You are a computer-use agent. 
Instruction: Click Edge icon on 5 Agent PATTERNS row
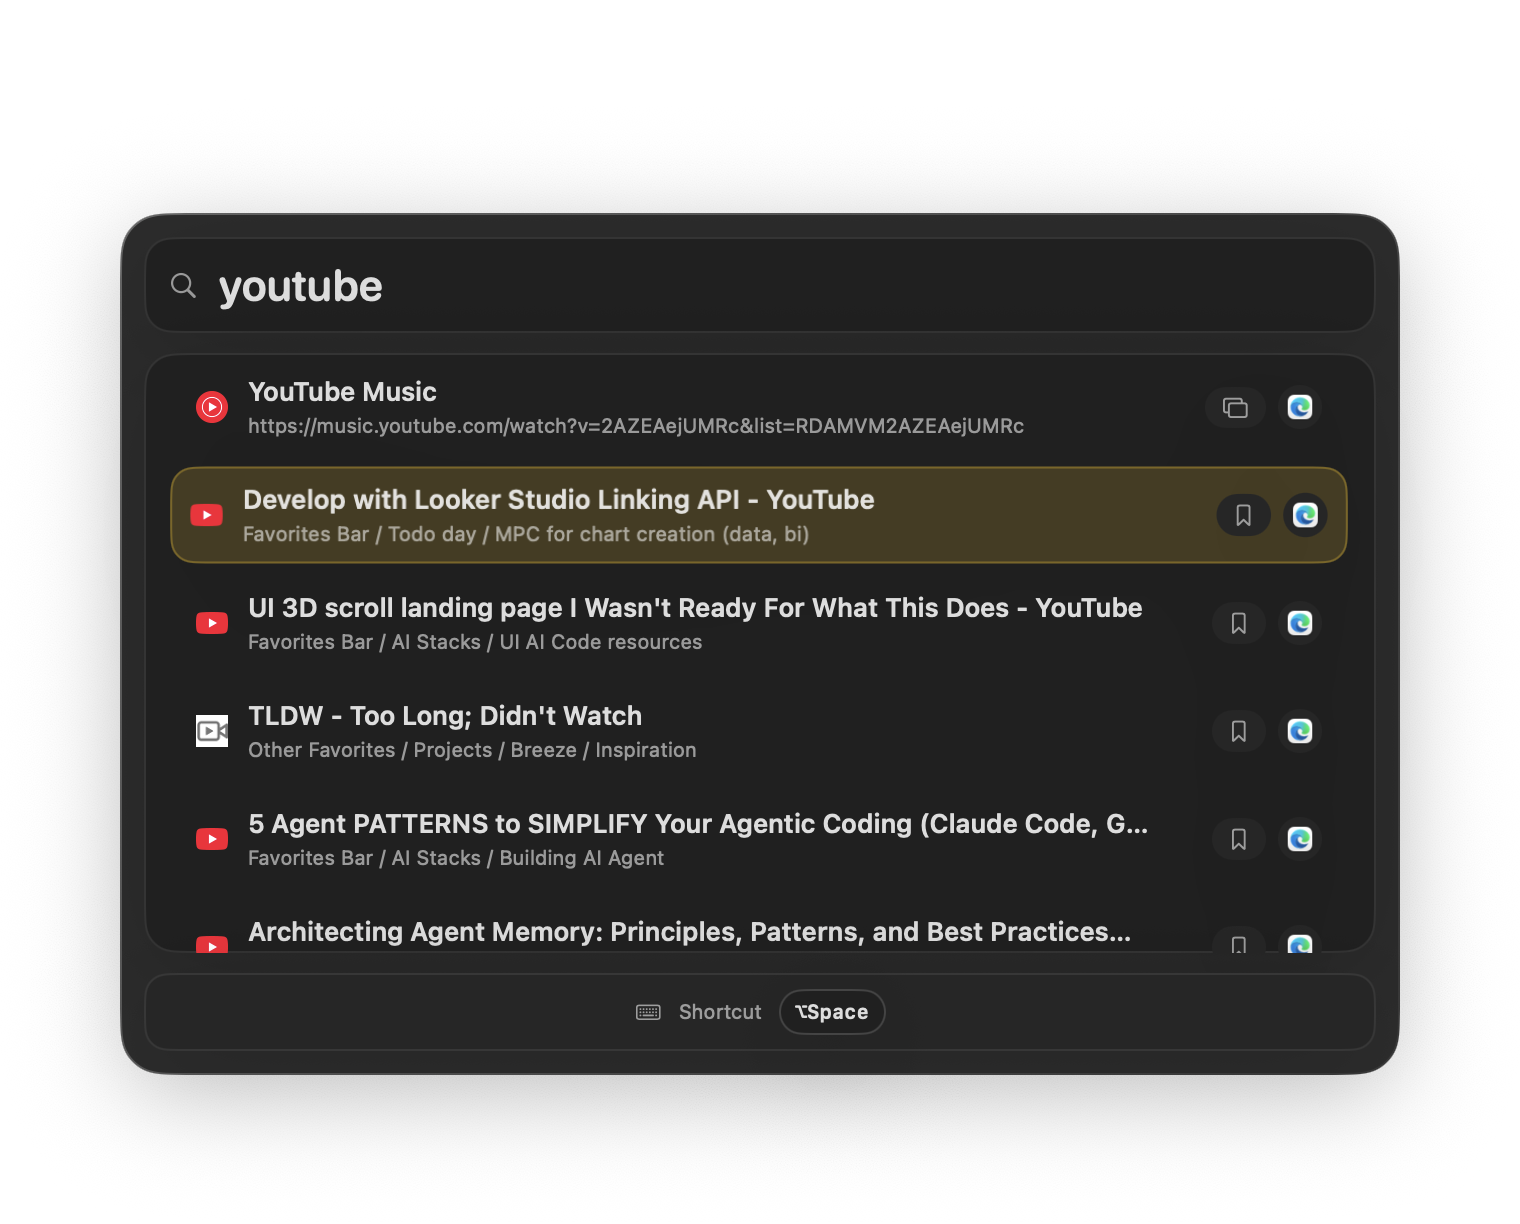click(x=1300, y=839)
